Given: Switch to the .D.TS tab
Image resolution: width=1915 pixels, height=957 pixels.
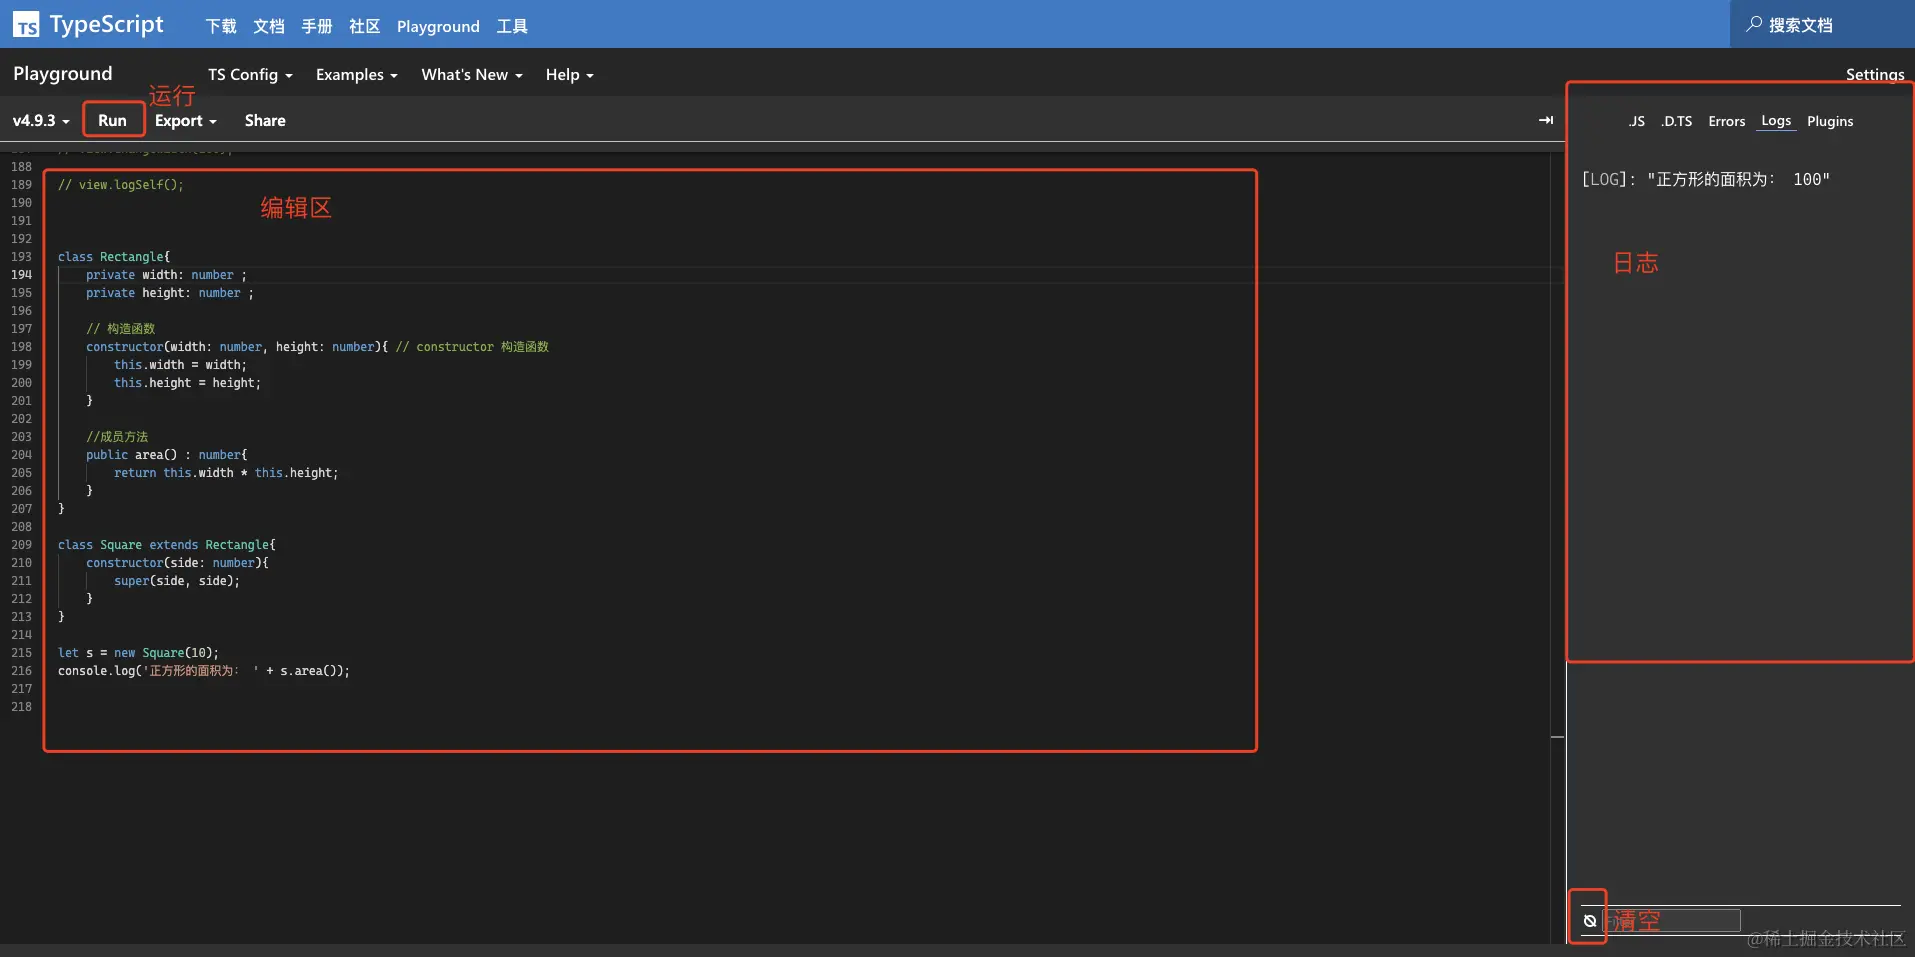Looking at the screenshot, I should point(1677,121).
